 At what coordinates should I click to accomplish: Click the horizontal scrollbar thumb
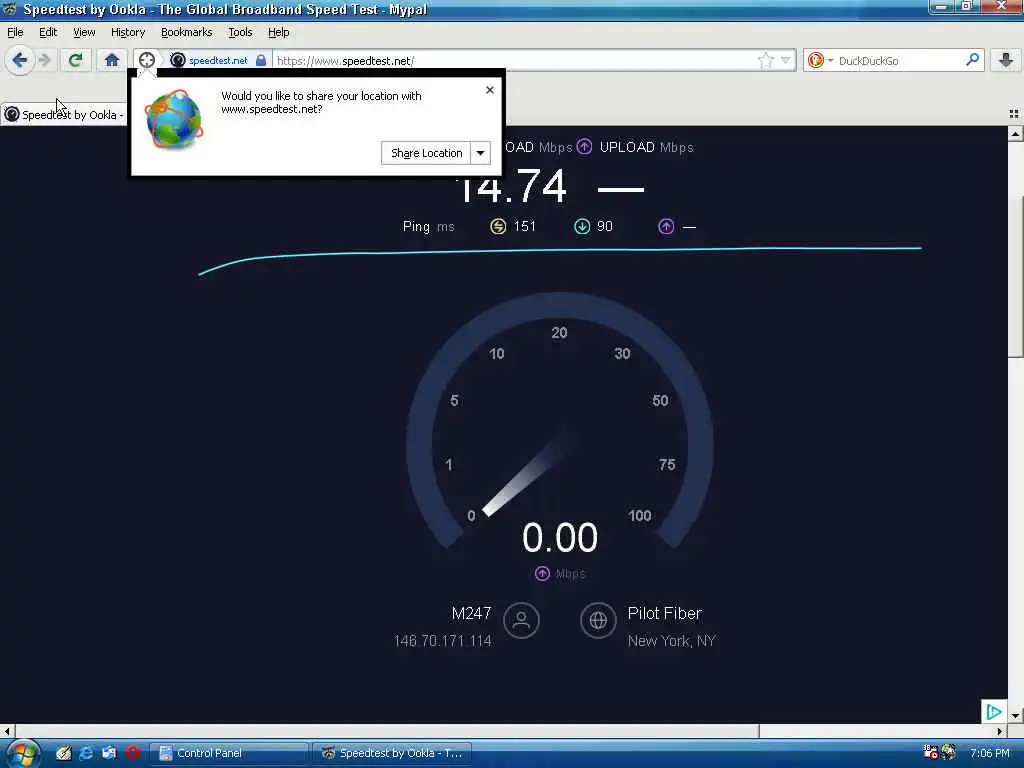[387, 731]
